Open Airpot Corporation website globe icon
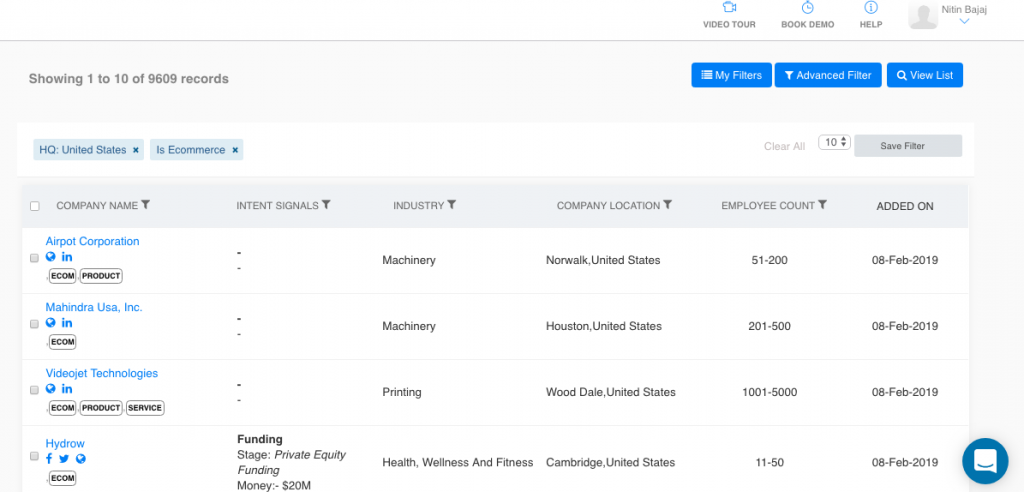The width and height of the screenshot is (1024, 492). pos(50,257)
